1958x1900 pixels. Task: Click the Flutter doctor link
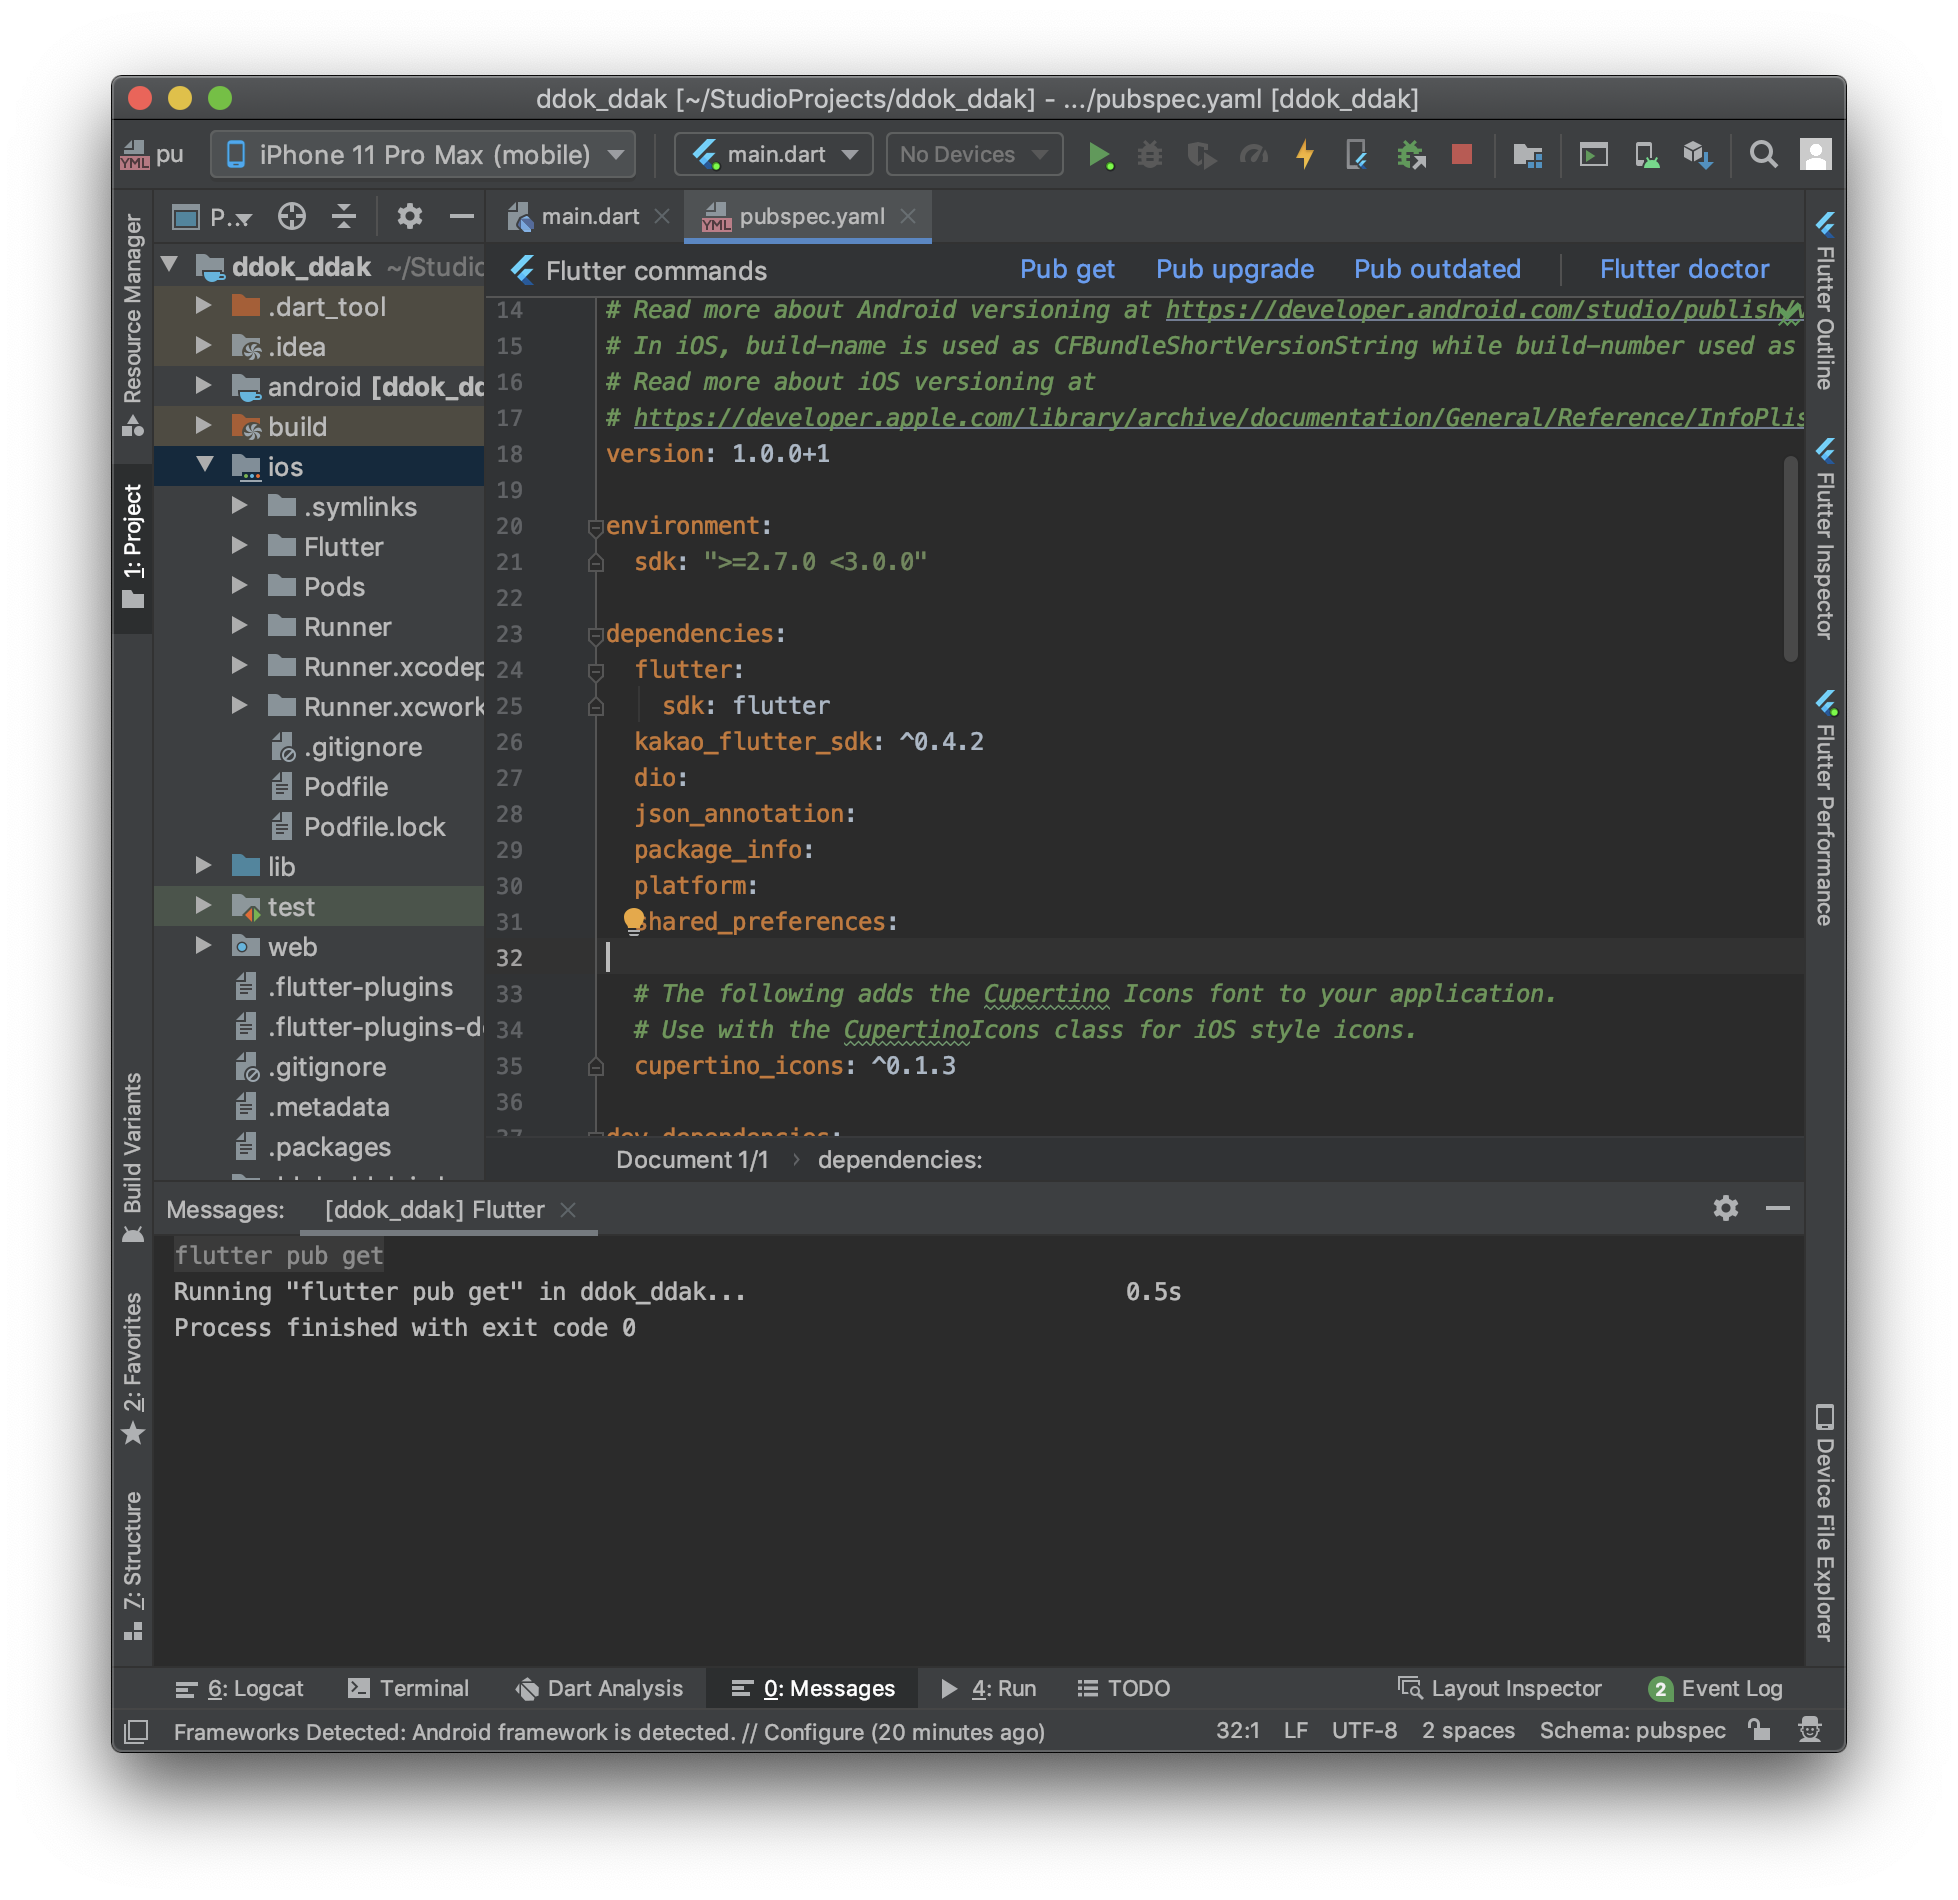tap(1683, 270)
